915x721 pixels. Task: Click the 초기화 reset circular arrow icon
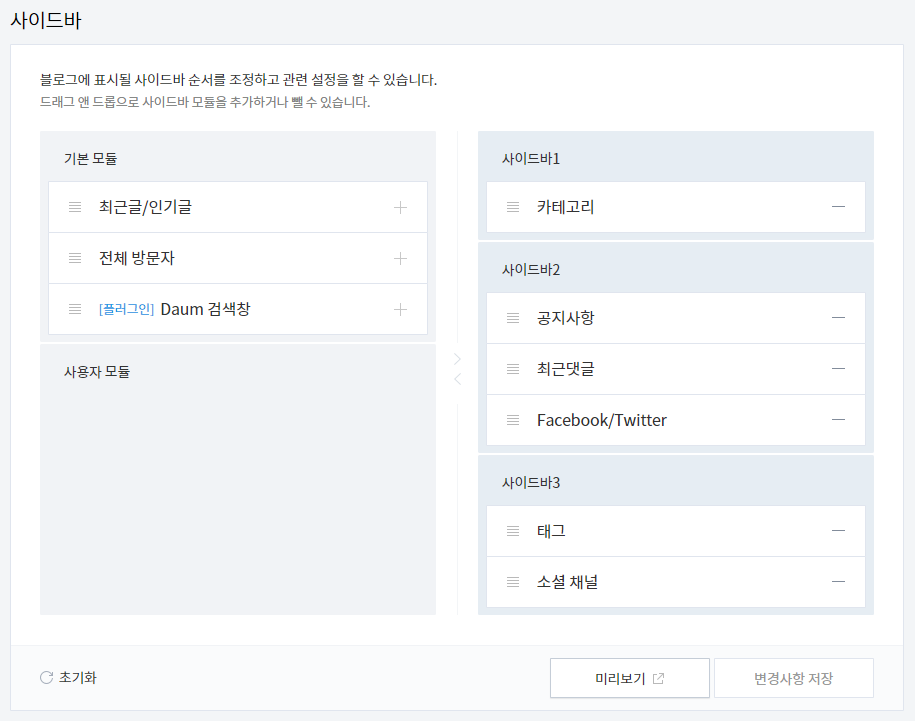[47, 677]
